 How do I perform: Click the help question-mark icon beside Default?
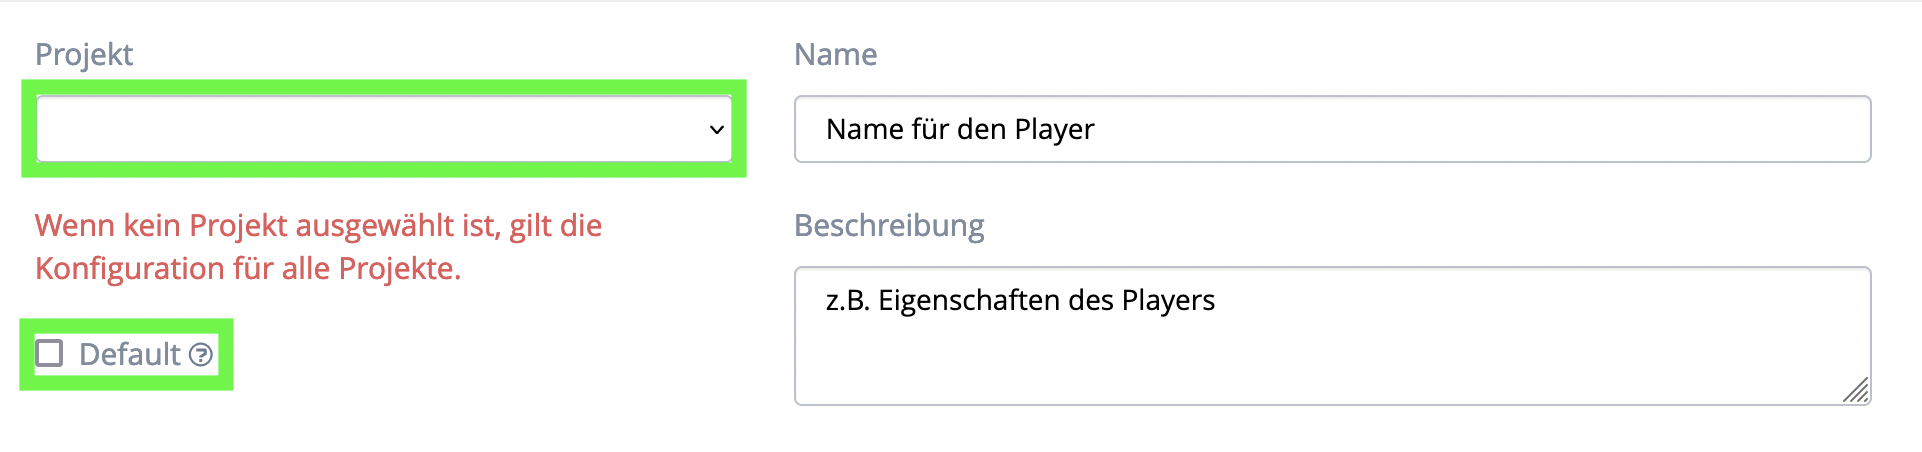coord(201,355)
